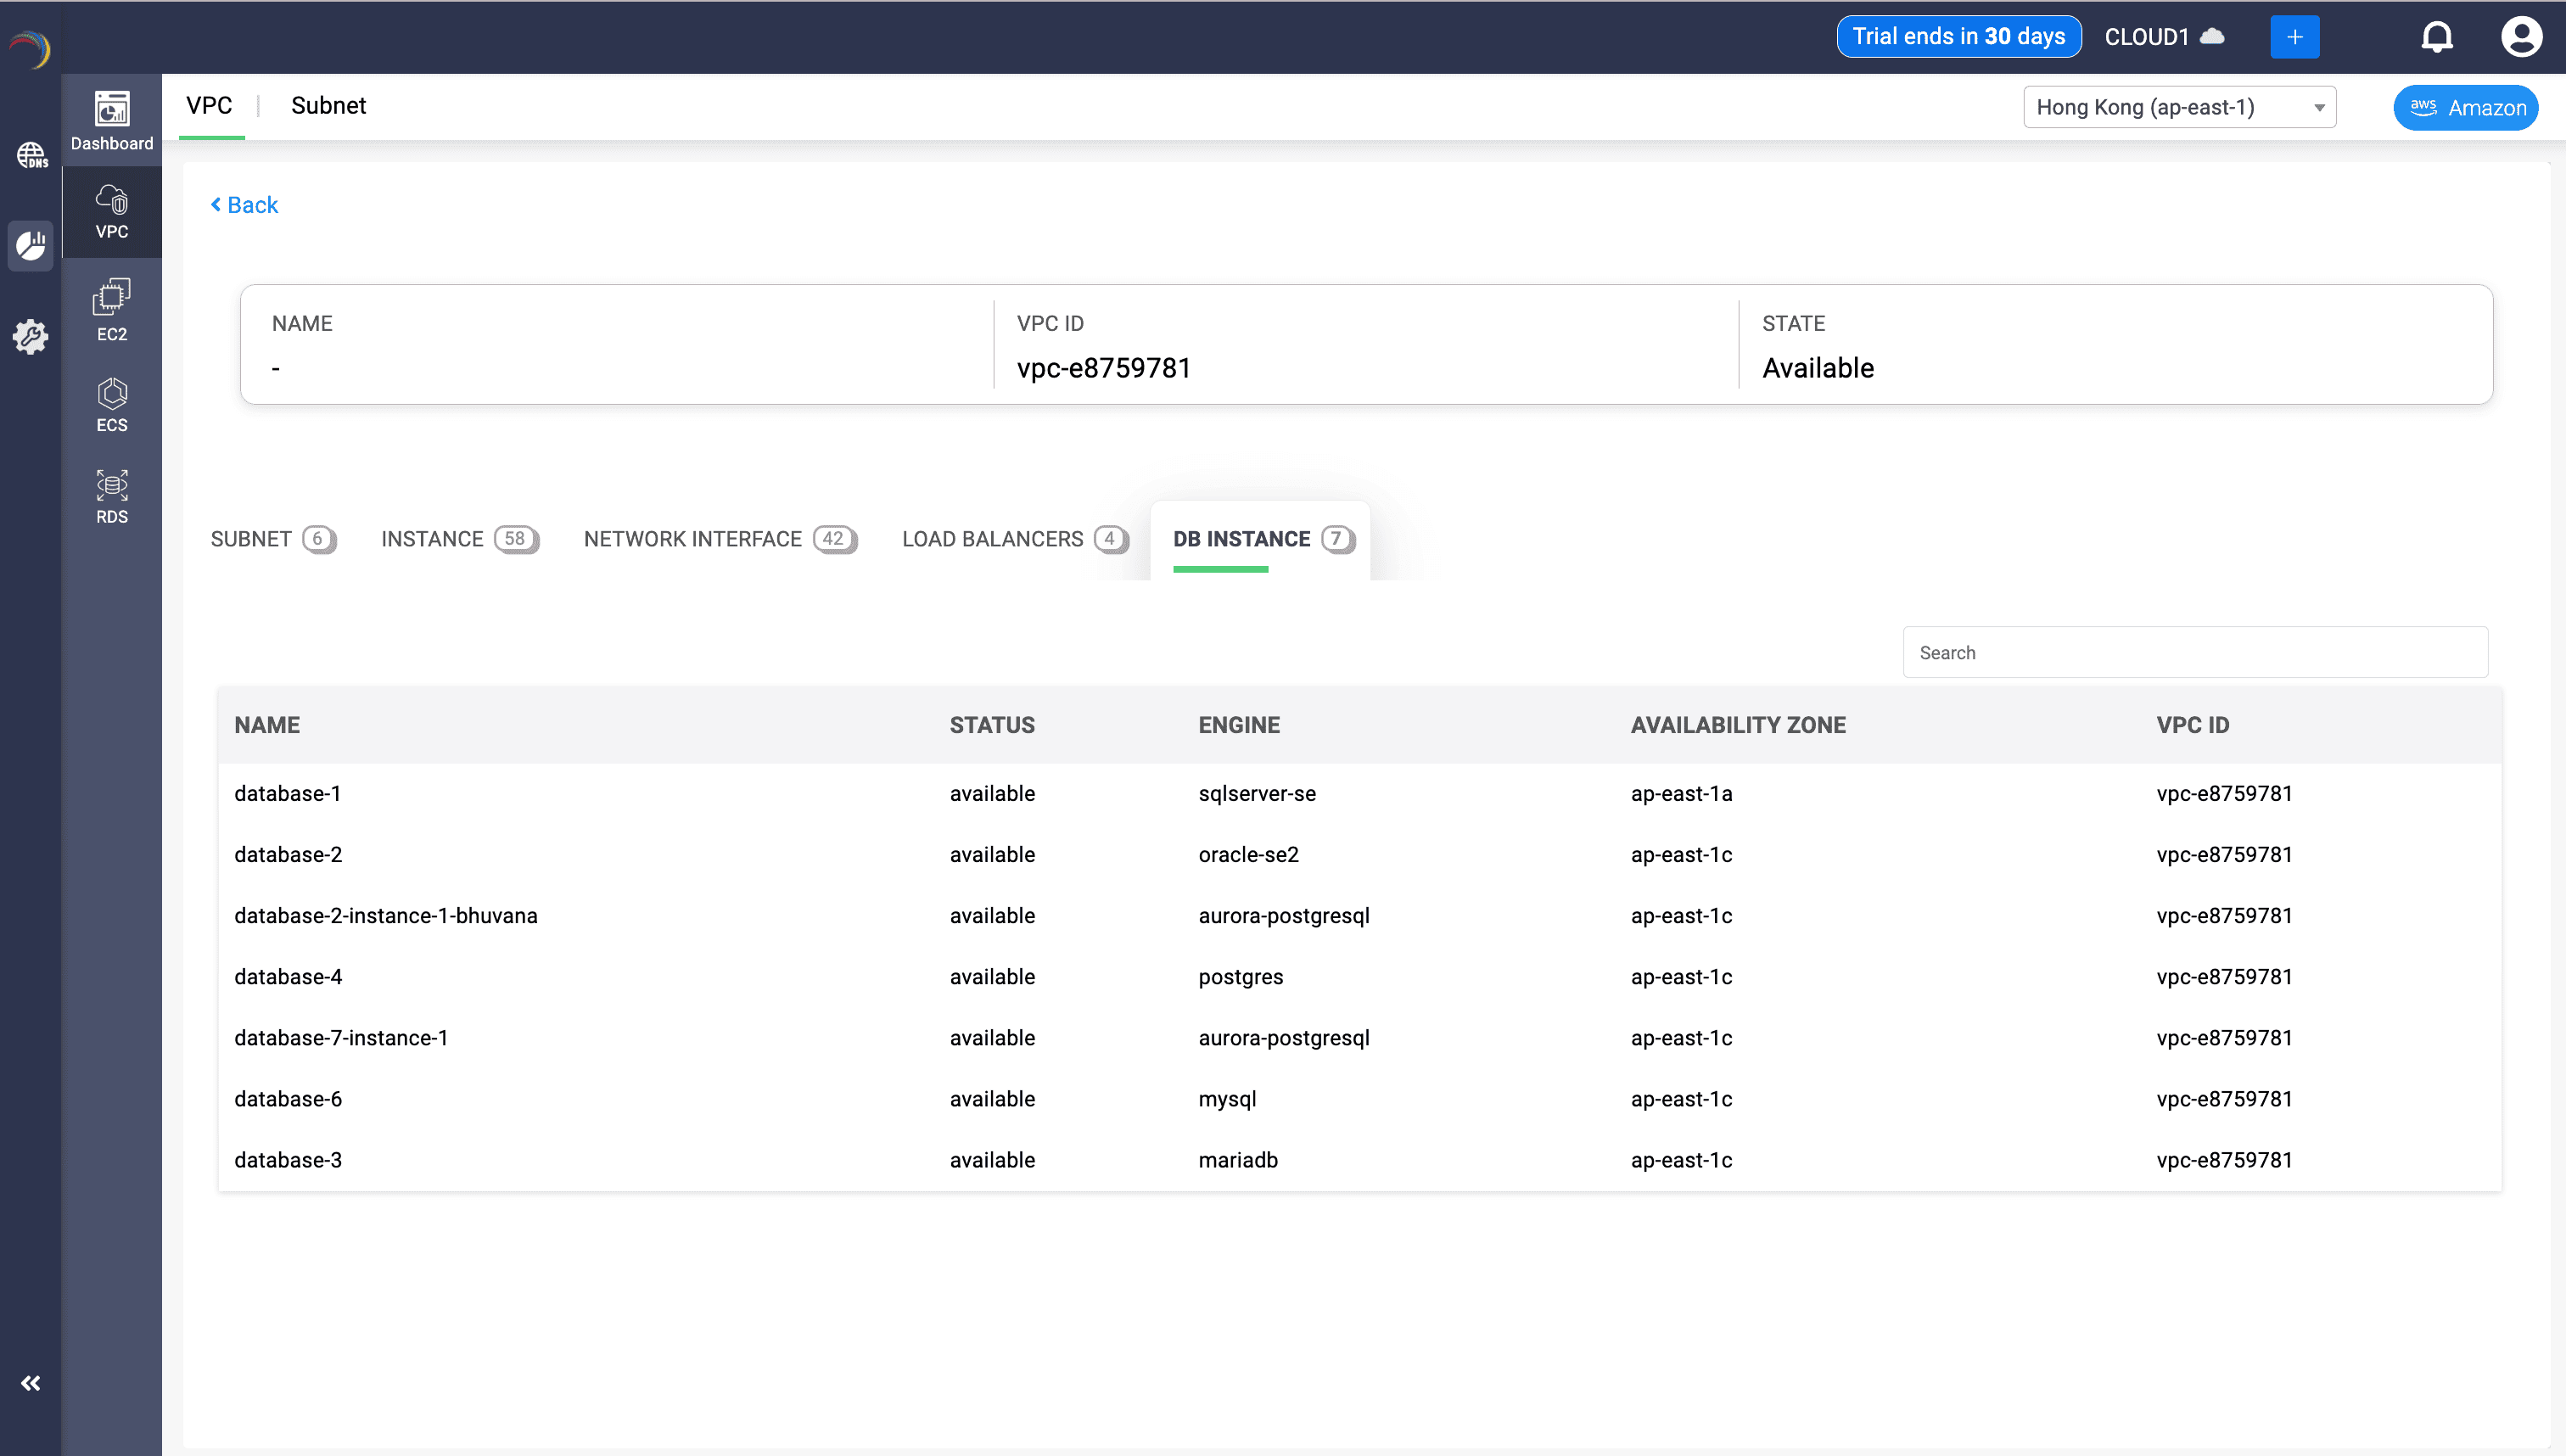Open the Dashboard panel in the sidebar

point(110,120)
